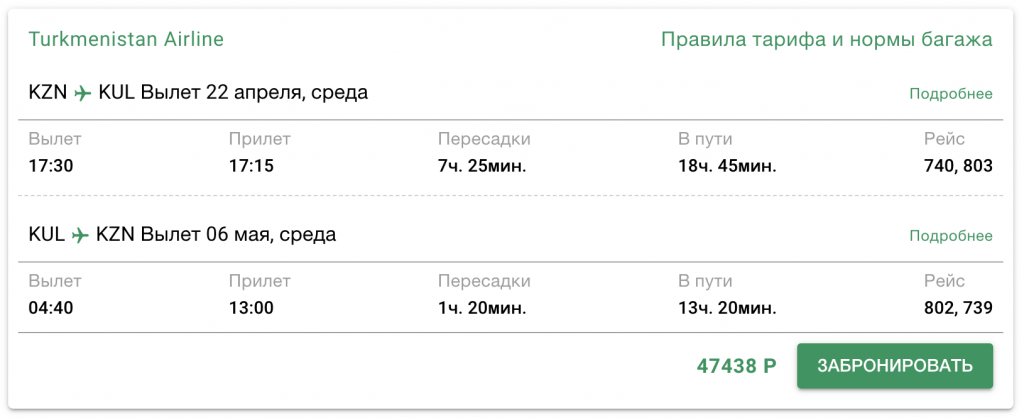The width and height of the screenshot is (1024, 420).
Task: Click the plane icon between KZN and KUL
Action: (x=83, y=94)
